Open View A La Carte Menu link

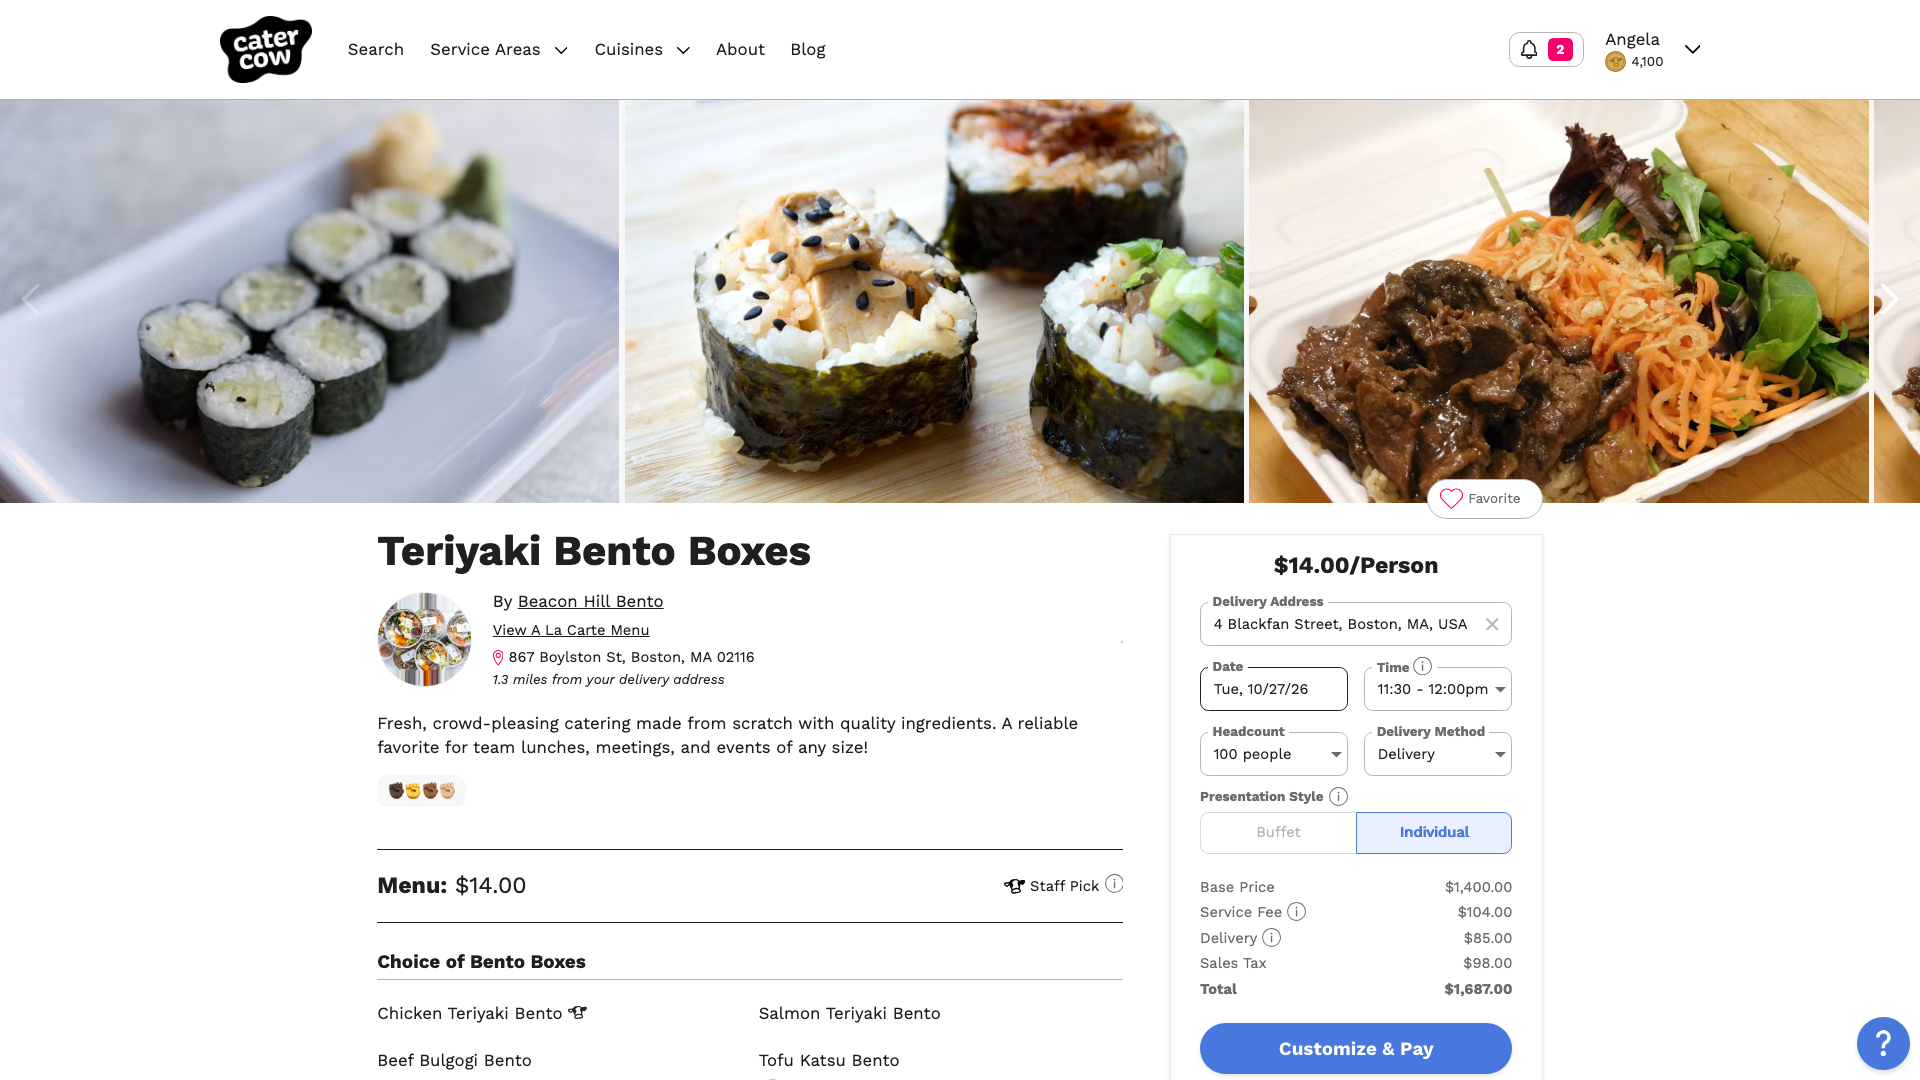(x=571, y=630)
